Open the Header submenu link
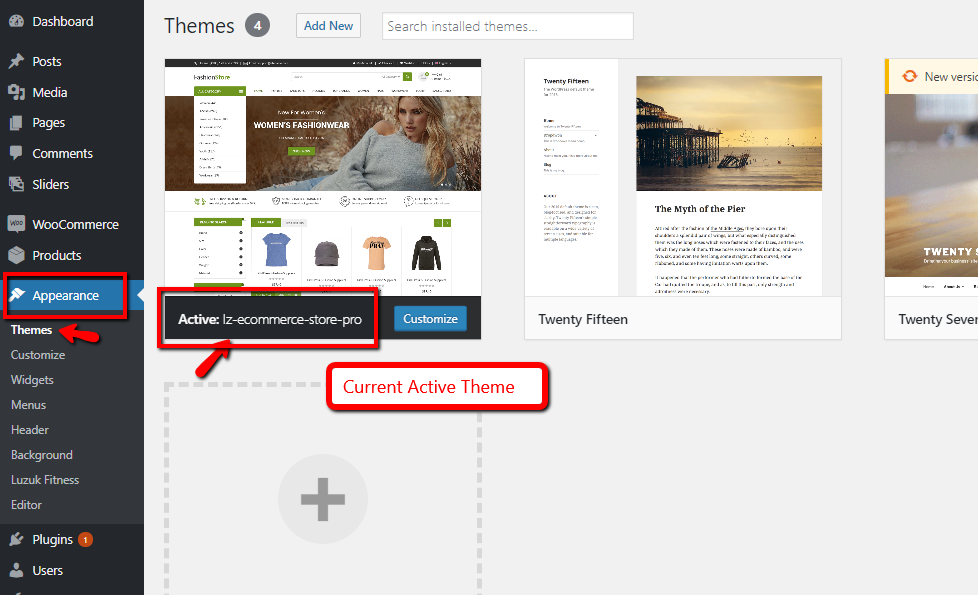Image resolution: width=978 pixels, height=595 pixels. point(30,430)
